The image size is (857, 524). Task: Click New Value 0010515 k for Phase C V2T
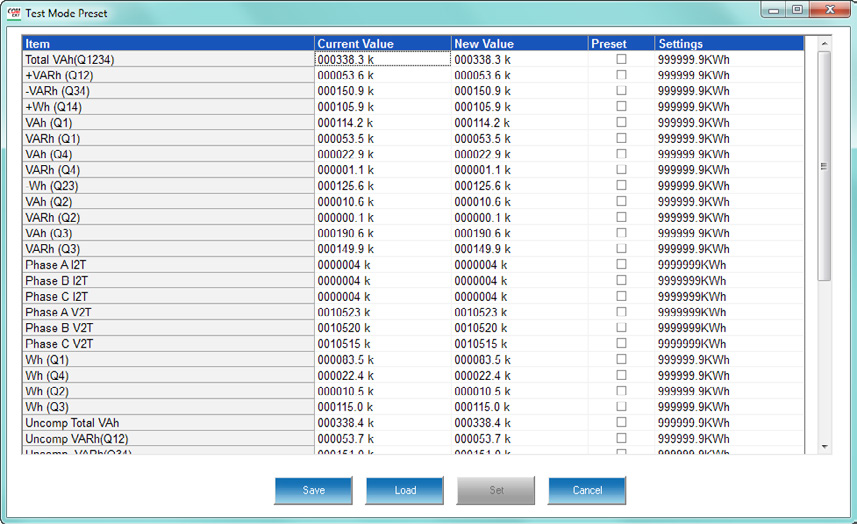[519, 344]
